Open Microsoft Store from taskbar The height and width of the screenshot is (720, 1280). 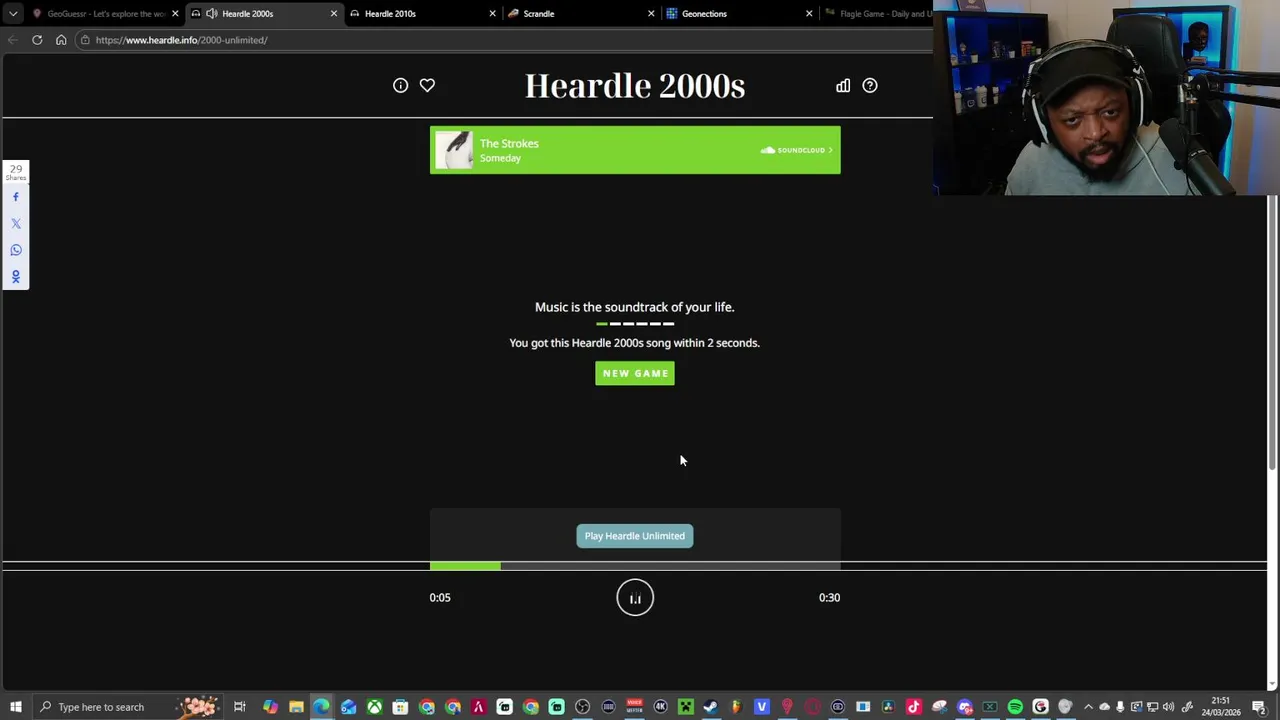[x=400, y=707]
